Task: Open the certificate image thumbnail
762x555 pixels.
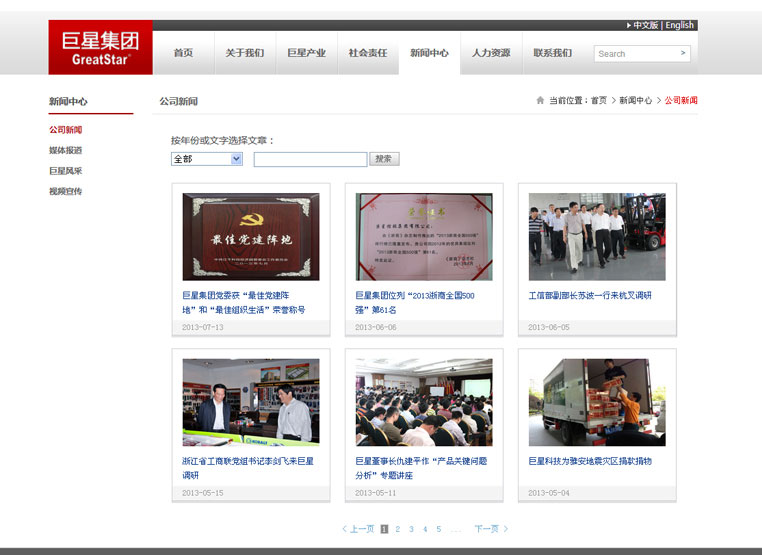Action: (x=424, y=236)
